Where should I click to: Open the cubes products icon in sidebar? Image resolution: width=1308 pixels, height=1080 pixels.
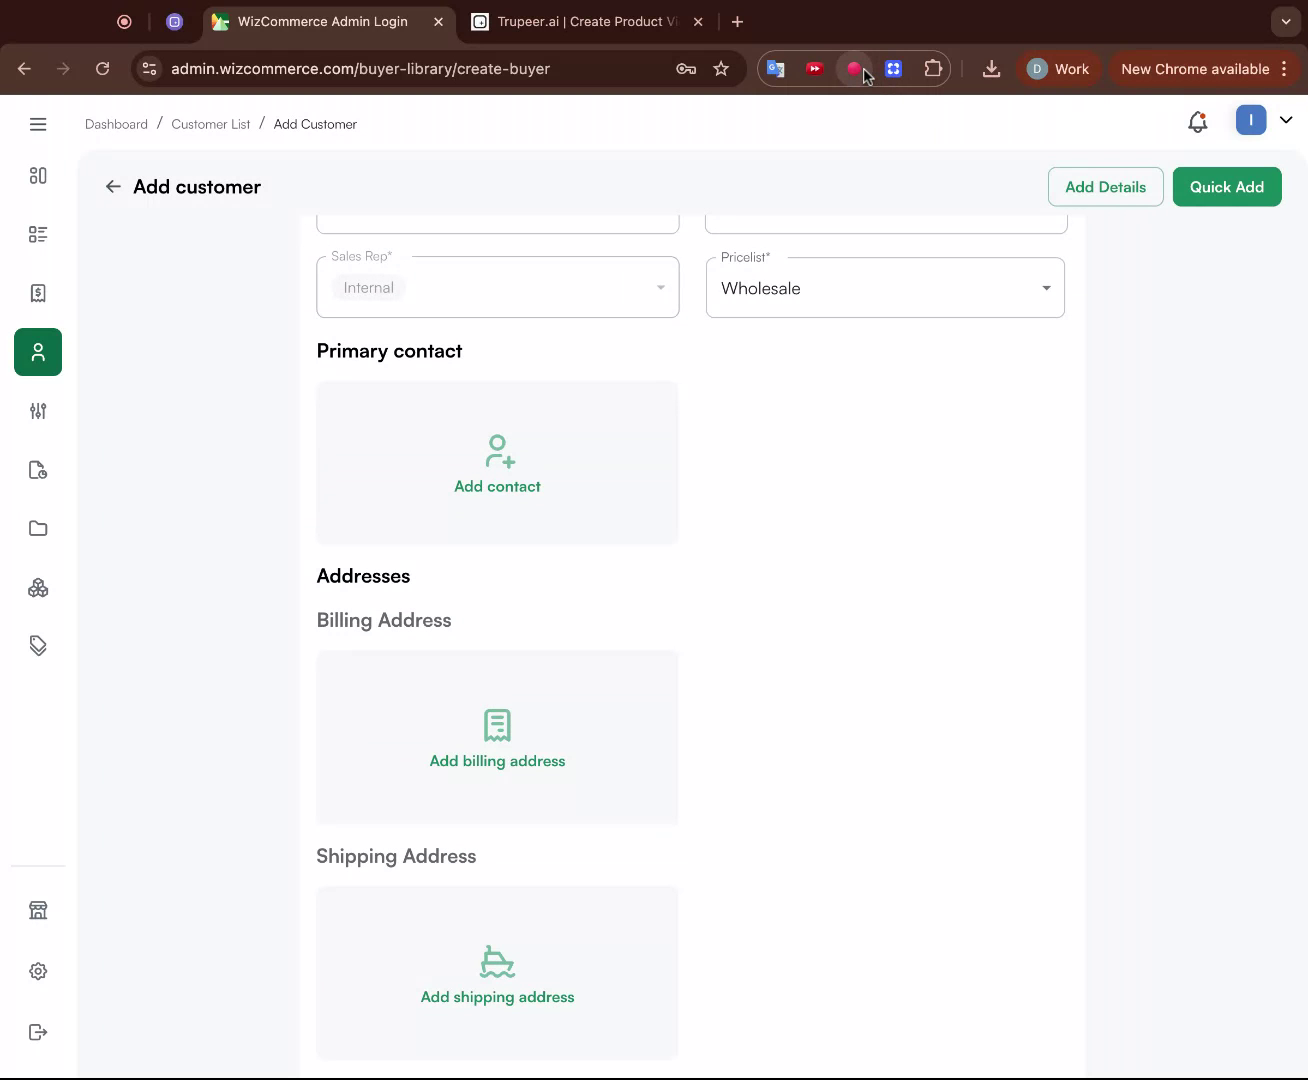[38, 588]
